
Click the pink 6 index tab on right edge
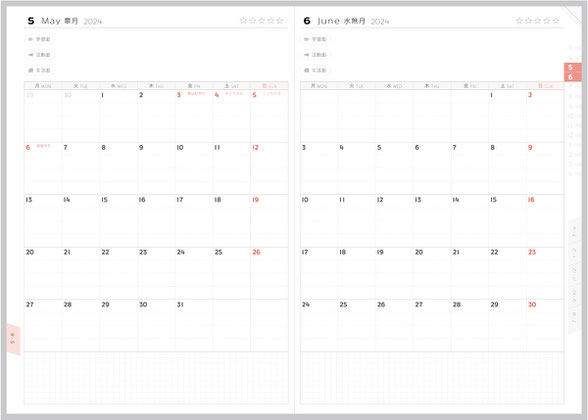coord(573,77)
